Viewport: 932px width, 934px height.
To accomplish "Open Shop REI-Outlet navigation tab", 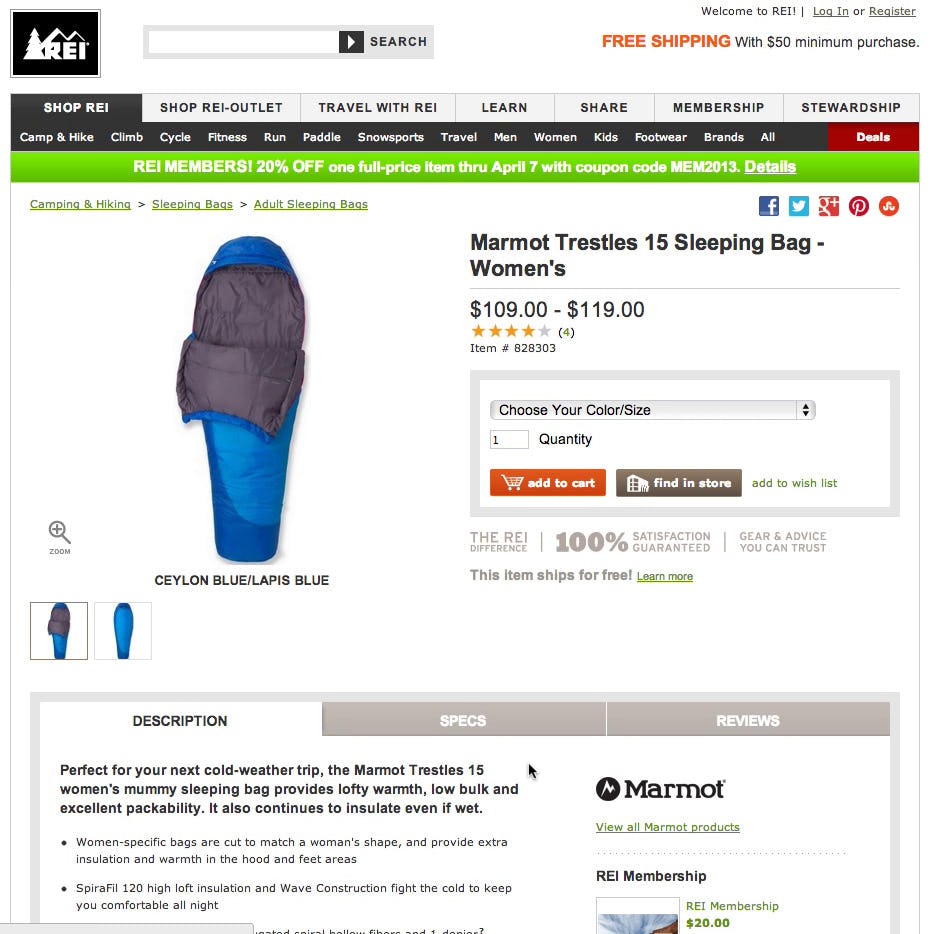I will coord(221,108).
